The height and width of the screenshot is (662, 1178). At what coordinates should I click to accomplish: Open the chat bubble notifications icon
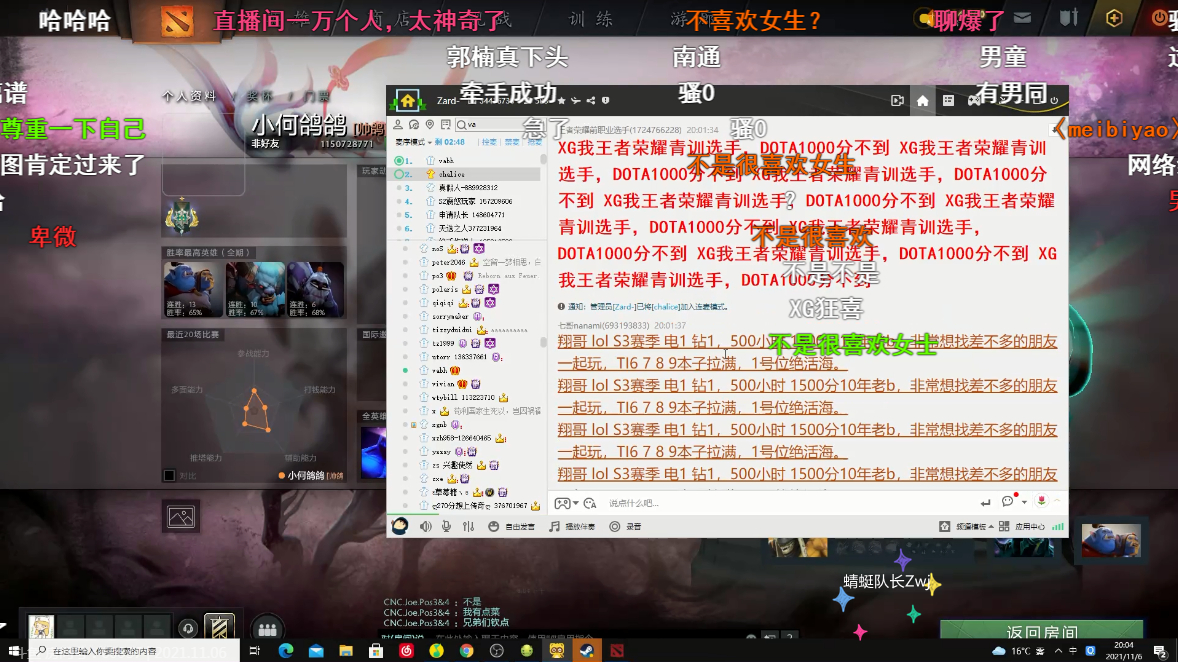(1008, 501)
